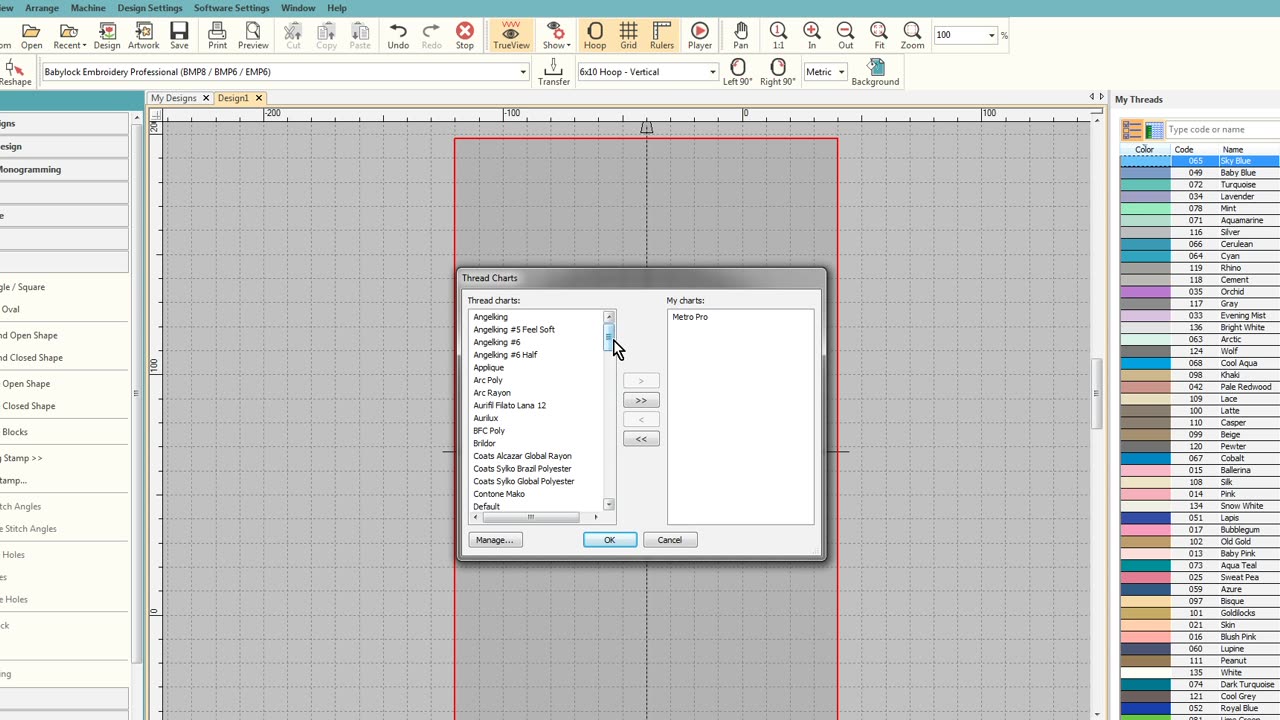The width and height of the screenshot is (1280, 720).
Task: Set zoom to 1:1
Action: [x=778, y=36]
